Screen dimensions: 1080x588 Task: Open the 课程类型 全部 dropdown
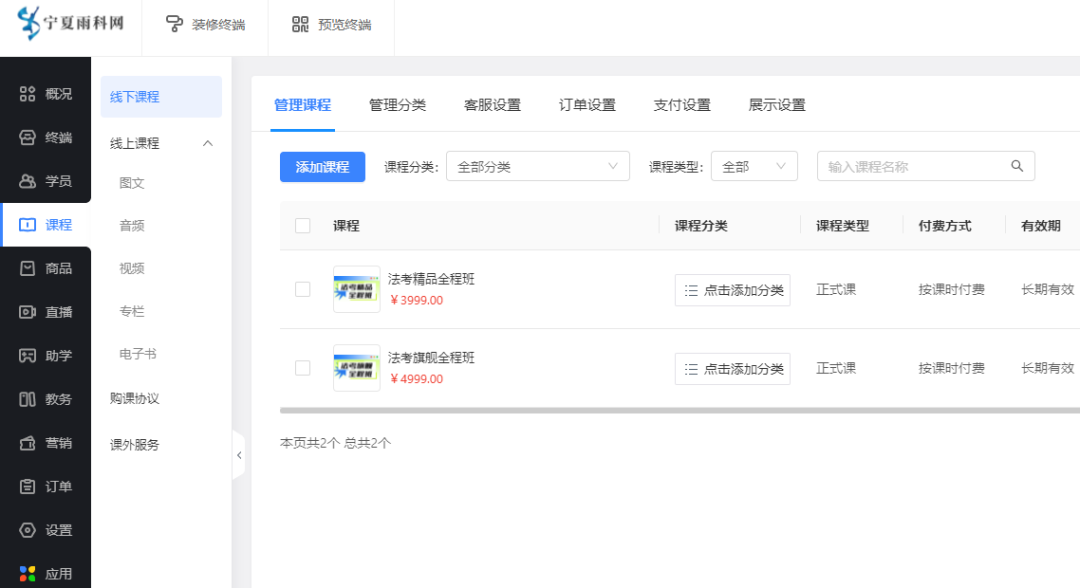coord(754,166)
